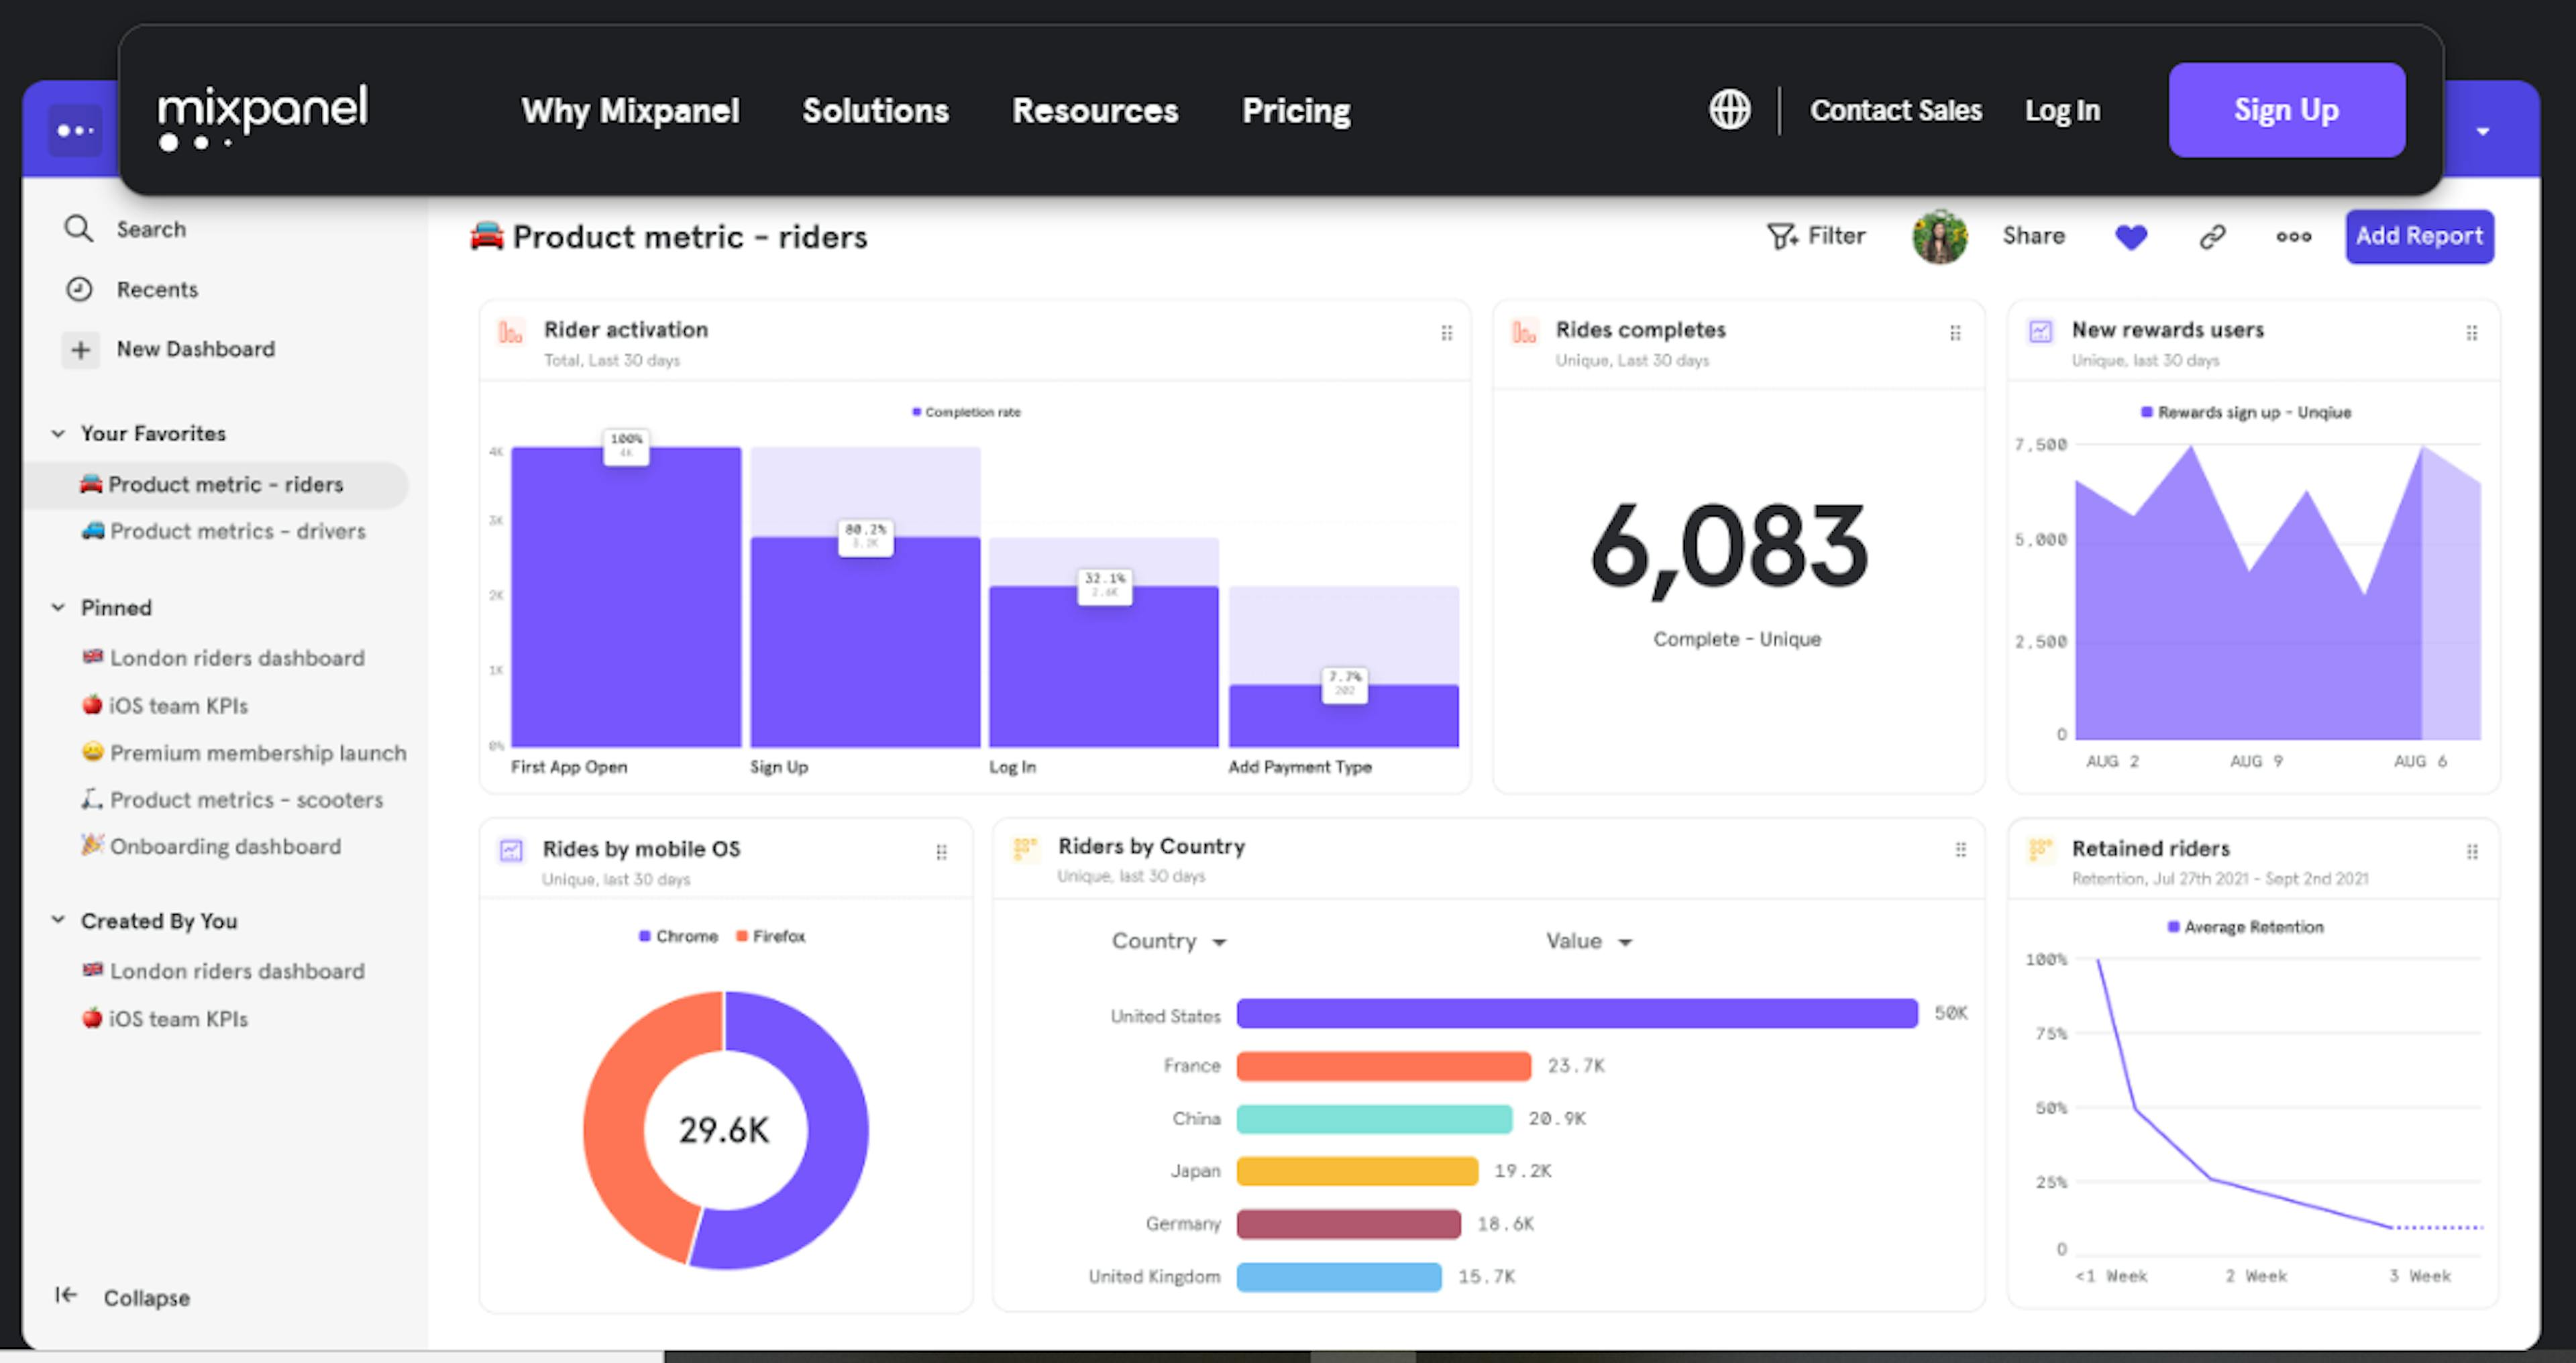2576x1363 pixels.
Task: Open New rewards users card drag handle
Action: click(2471, 333)
